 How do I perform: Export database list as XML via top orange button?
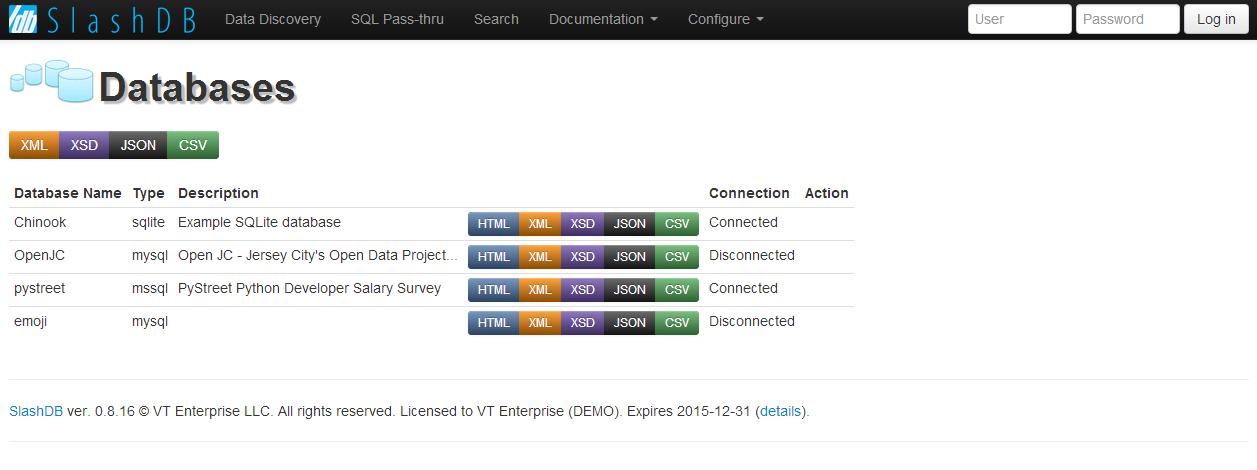point(34,145)
